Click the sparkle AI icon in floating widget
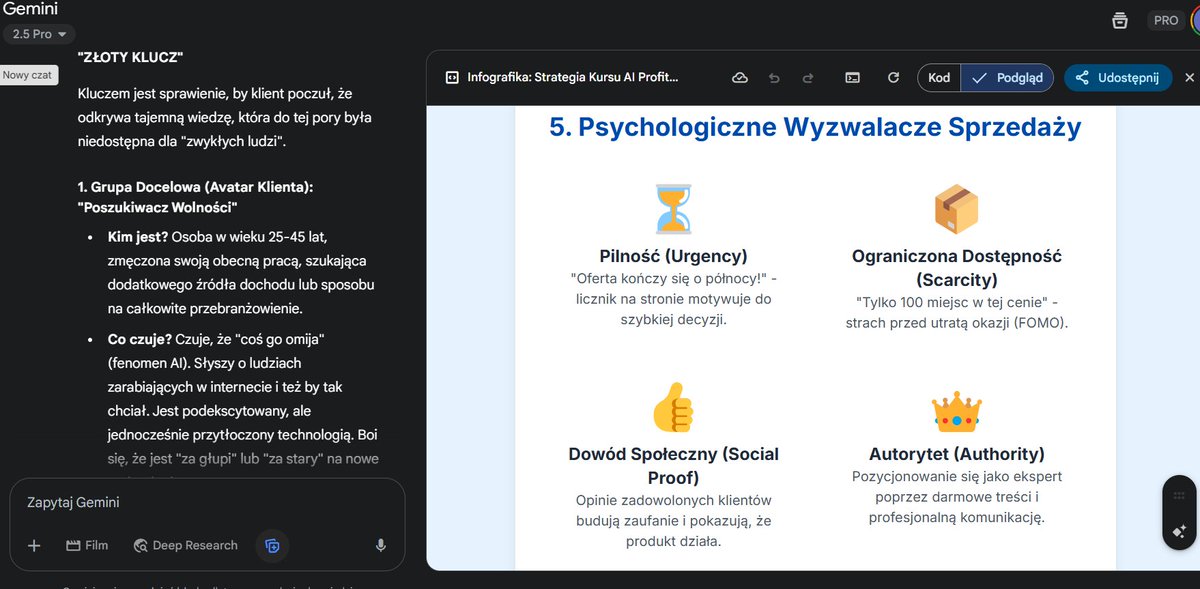The height and width of the screenshot is (589, 1200). (x=1180, y=531)
